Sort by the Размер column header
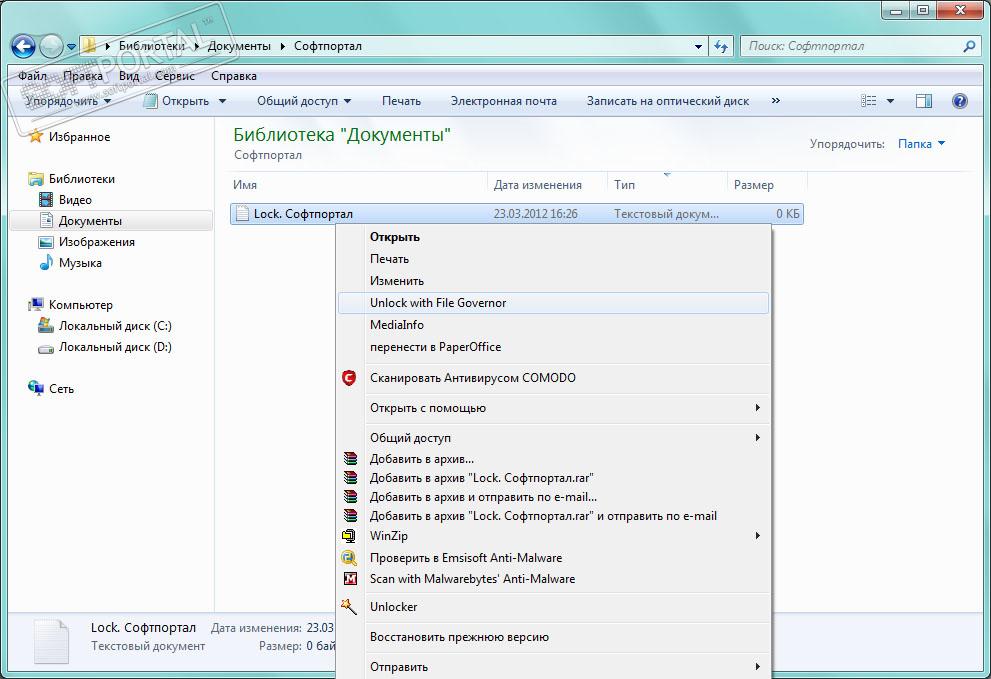Image resolution: width=991 pixels, height=679 pixels. (753, 185)
